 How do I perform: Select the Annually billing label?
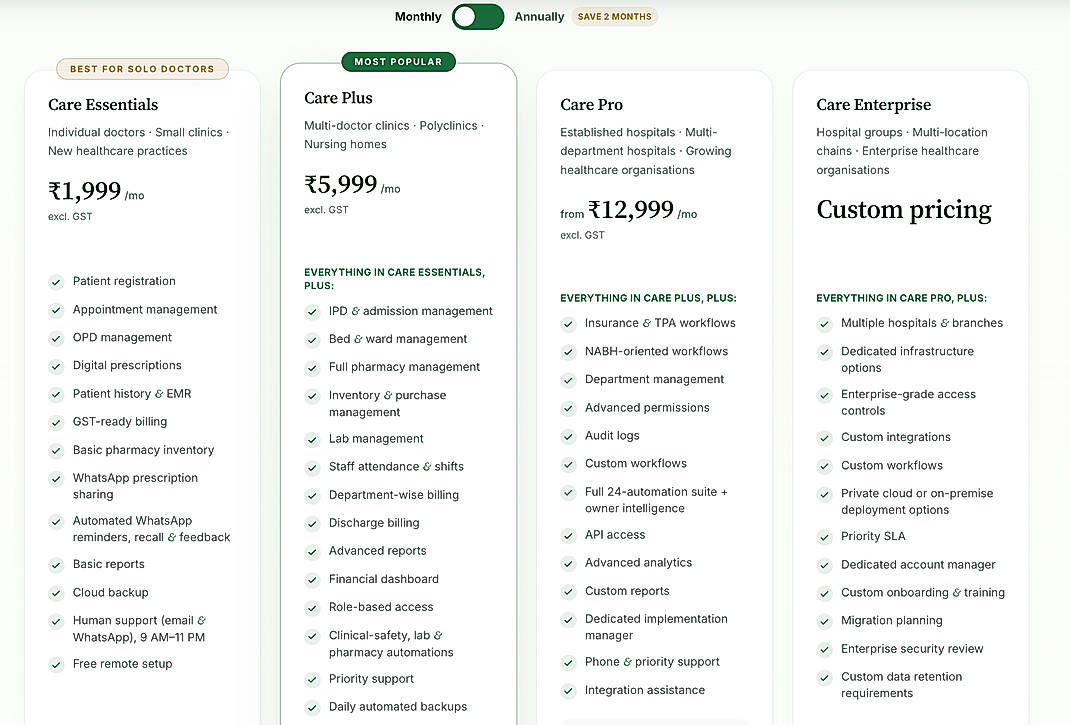click(x=539, y=16)
